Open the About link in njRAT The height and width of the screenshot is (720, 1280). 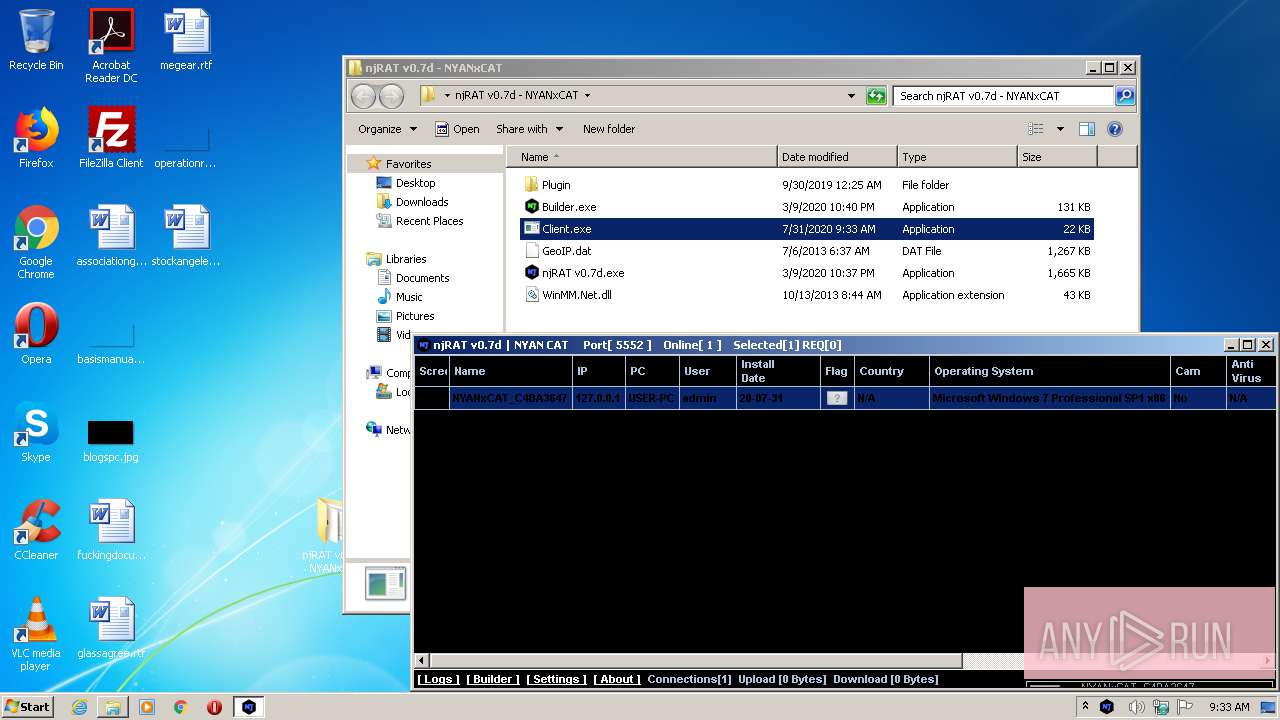click(x=617, y=679)
